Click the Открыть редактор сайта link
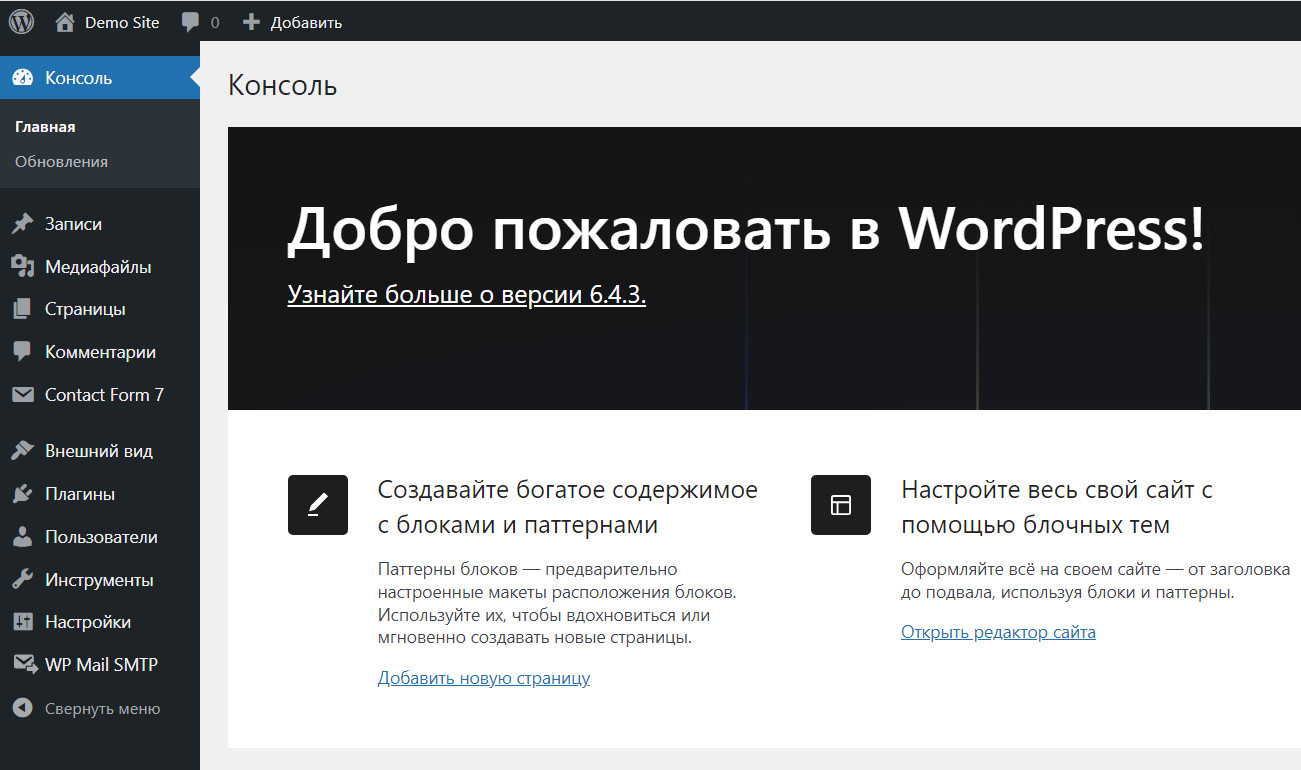Screen dimensions: 1301x770 tap(998, 632)
